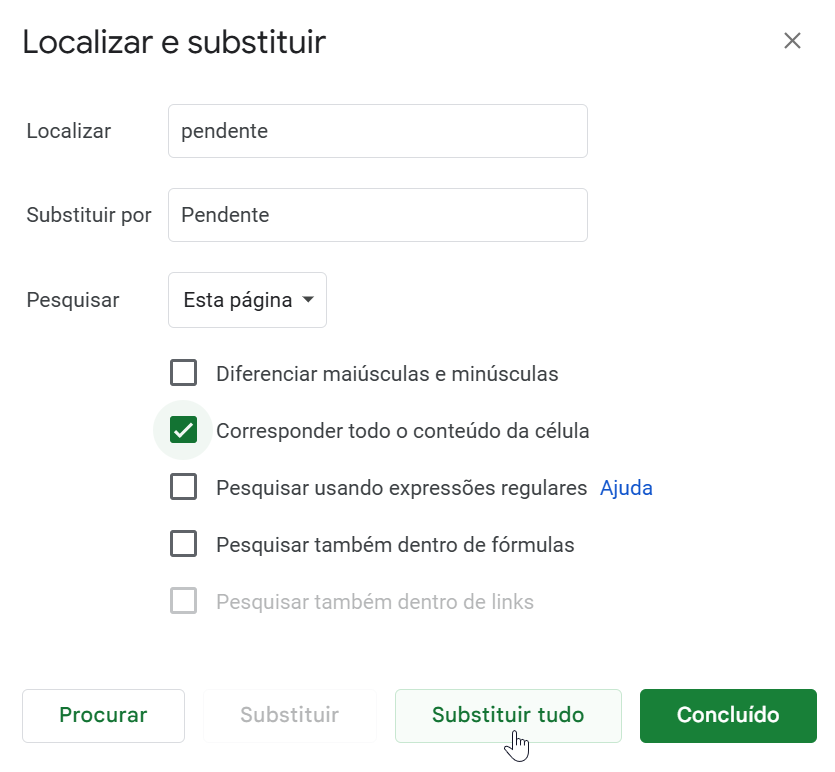Viewport: 835px width, 772px height.
Task: Focus the 'Substituir por' input field
Action: point(377,214)
